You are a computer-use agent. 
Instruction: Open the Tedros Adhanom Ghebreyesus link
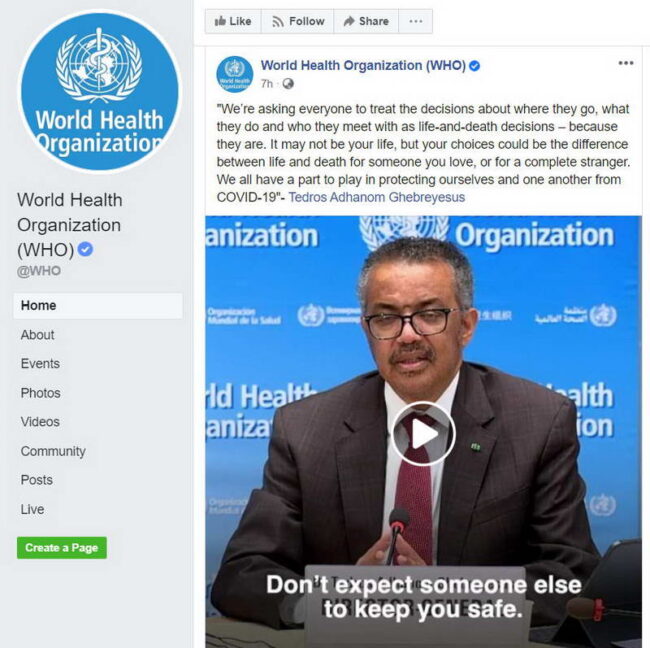[377, 197]
